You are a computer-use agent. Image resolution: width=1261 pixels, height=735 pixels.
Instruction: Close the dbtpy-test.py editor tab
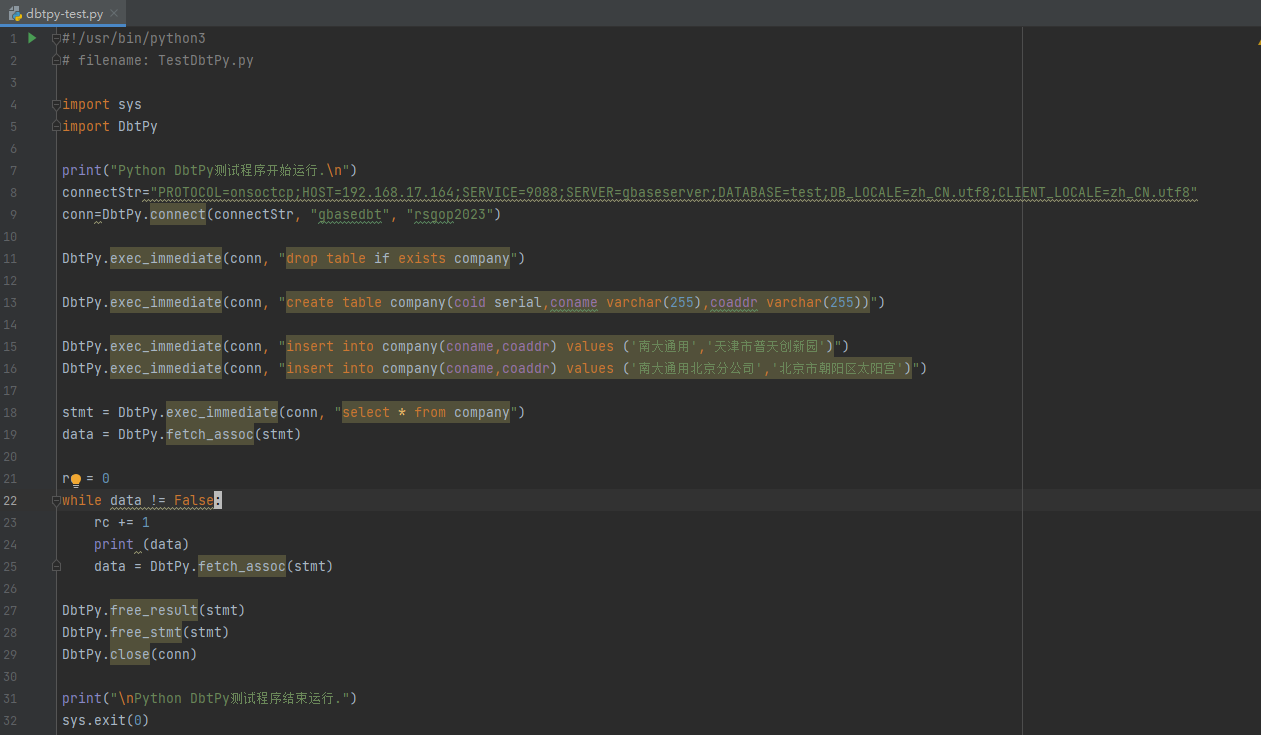click(x=115, y=14)
